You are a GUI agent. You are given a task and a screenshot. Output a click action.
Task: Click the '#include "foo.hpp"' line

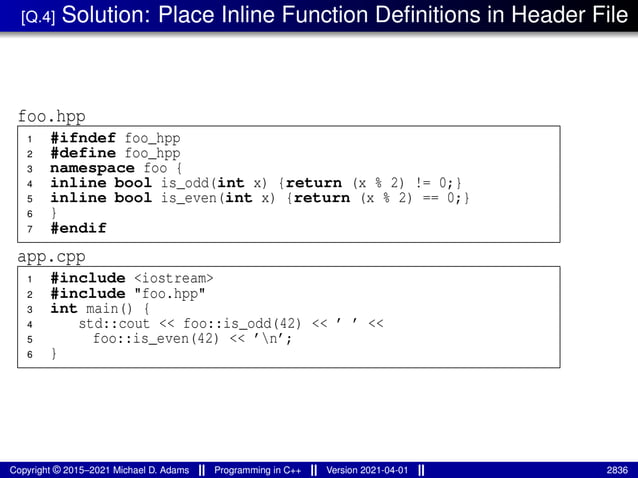click(128, 293)
